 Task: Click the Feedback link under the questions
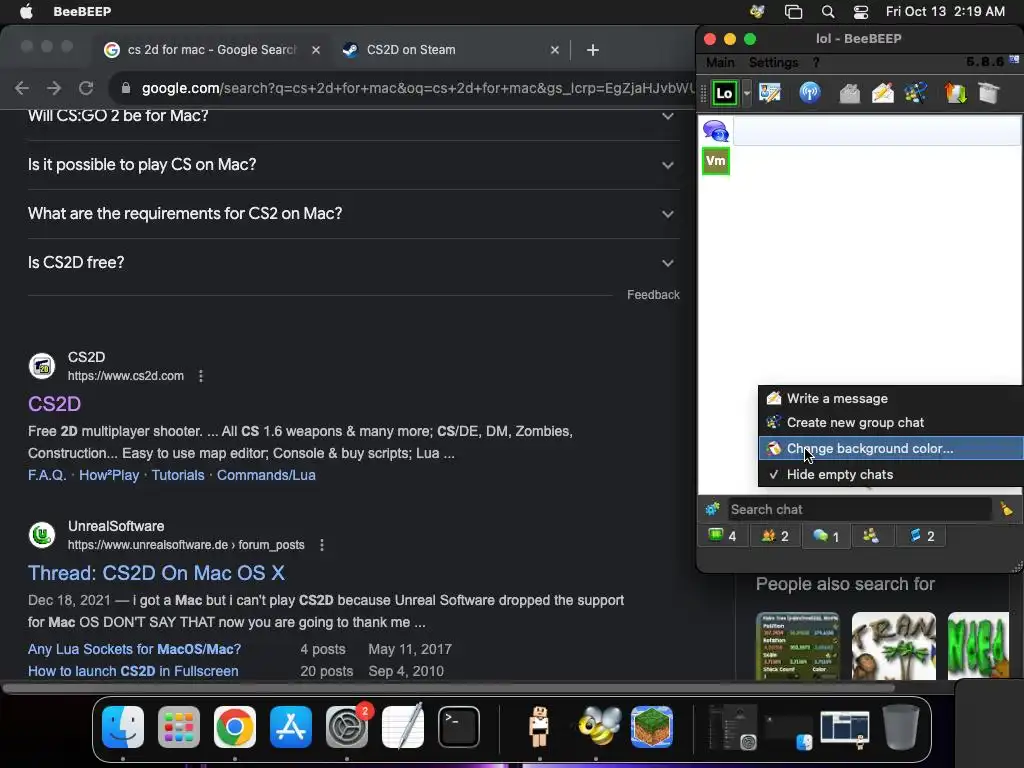coord(653,295)
